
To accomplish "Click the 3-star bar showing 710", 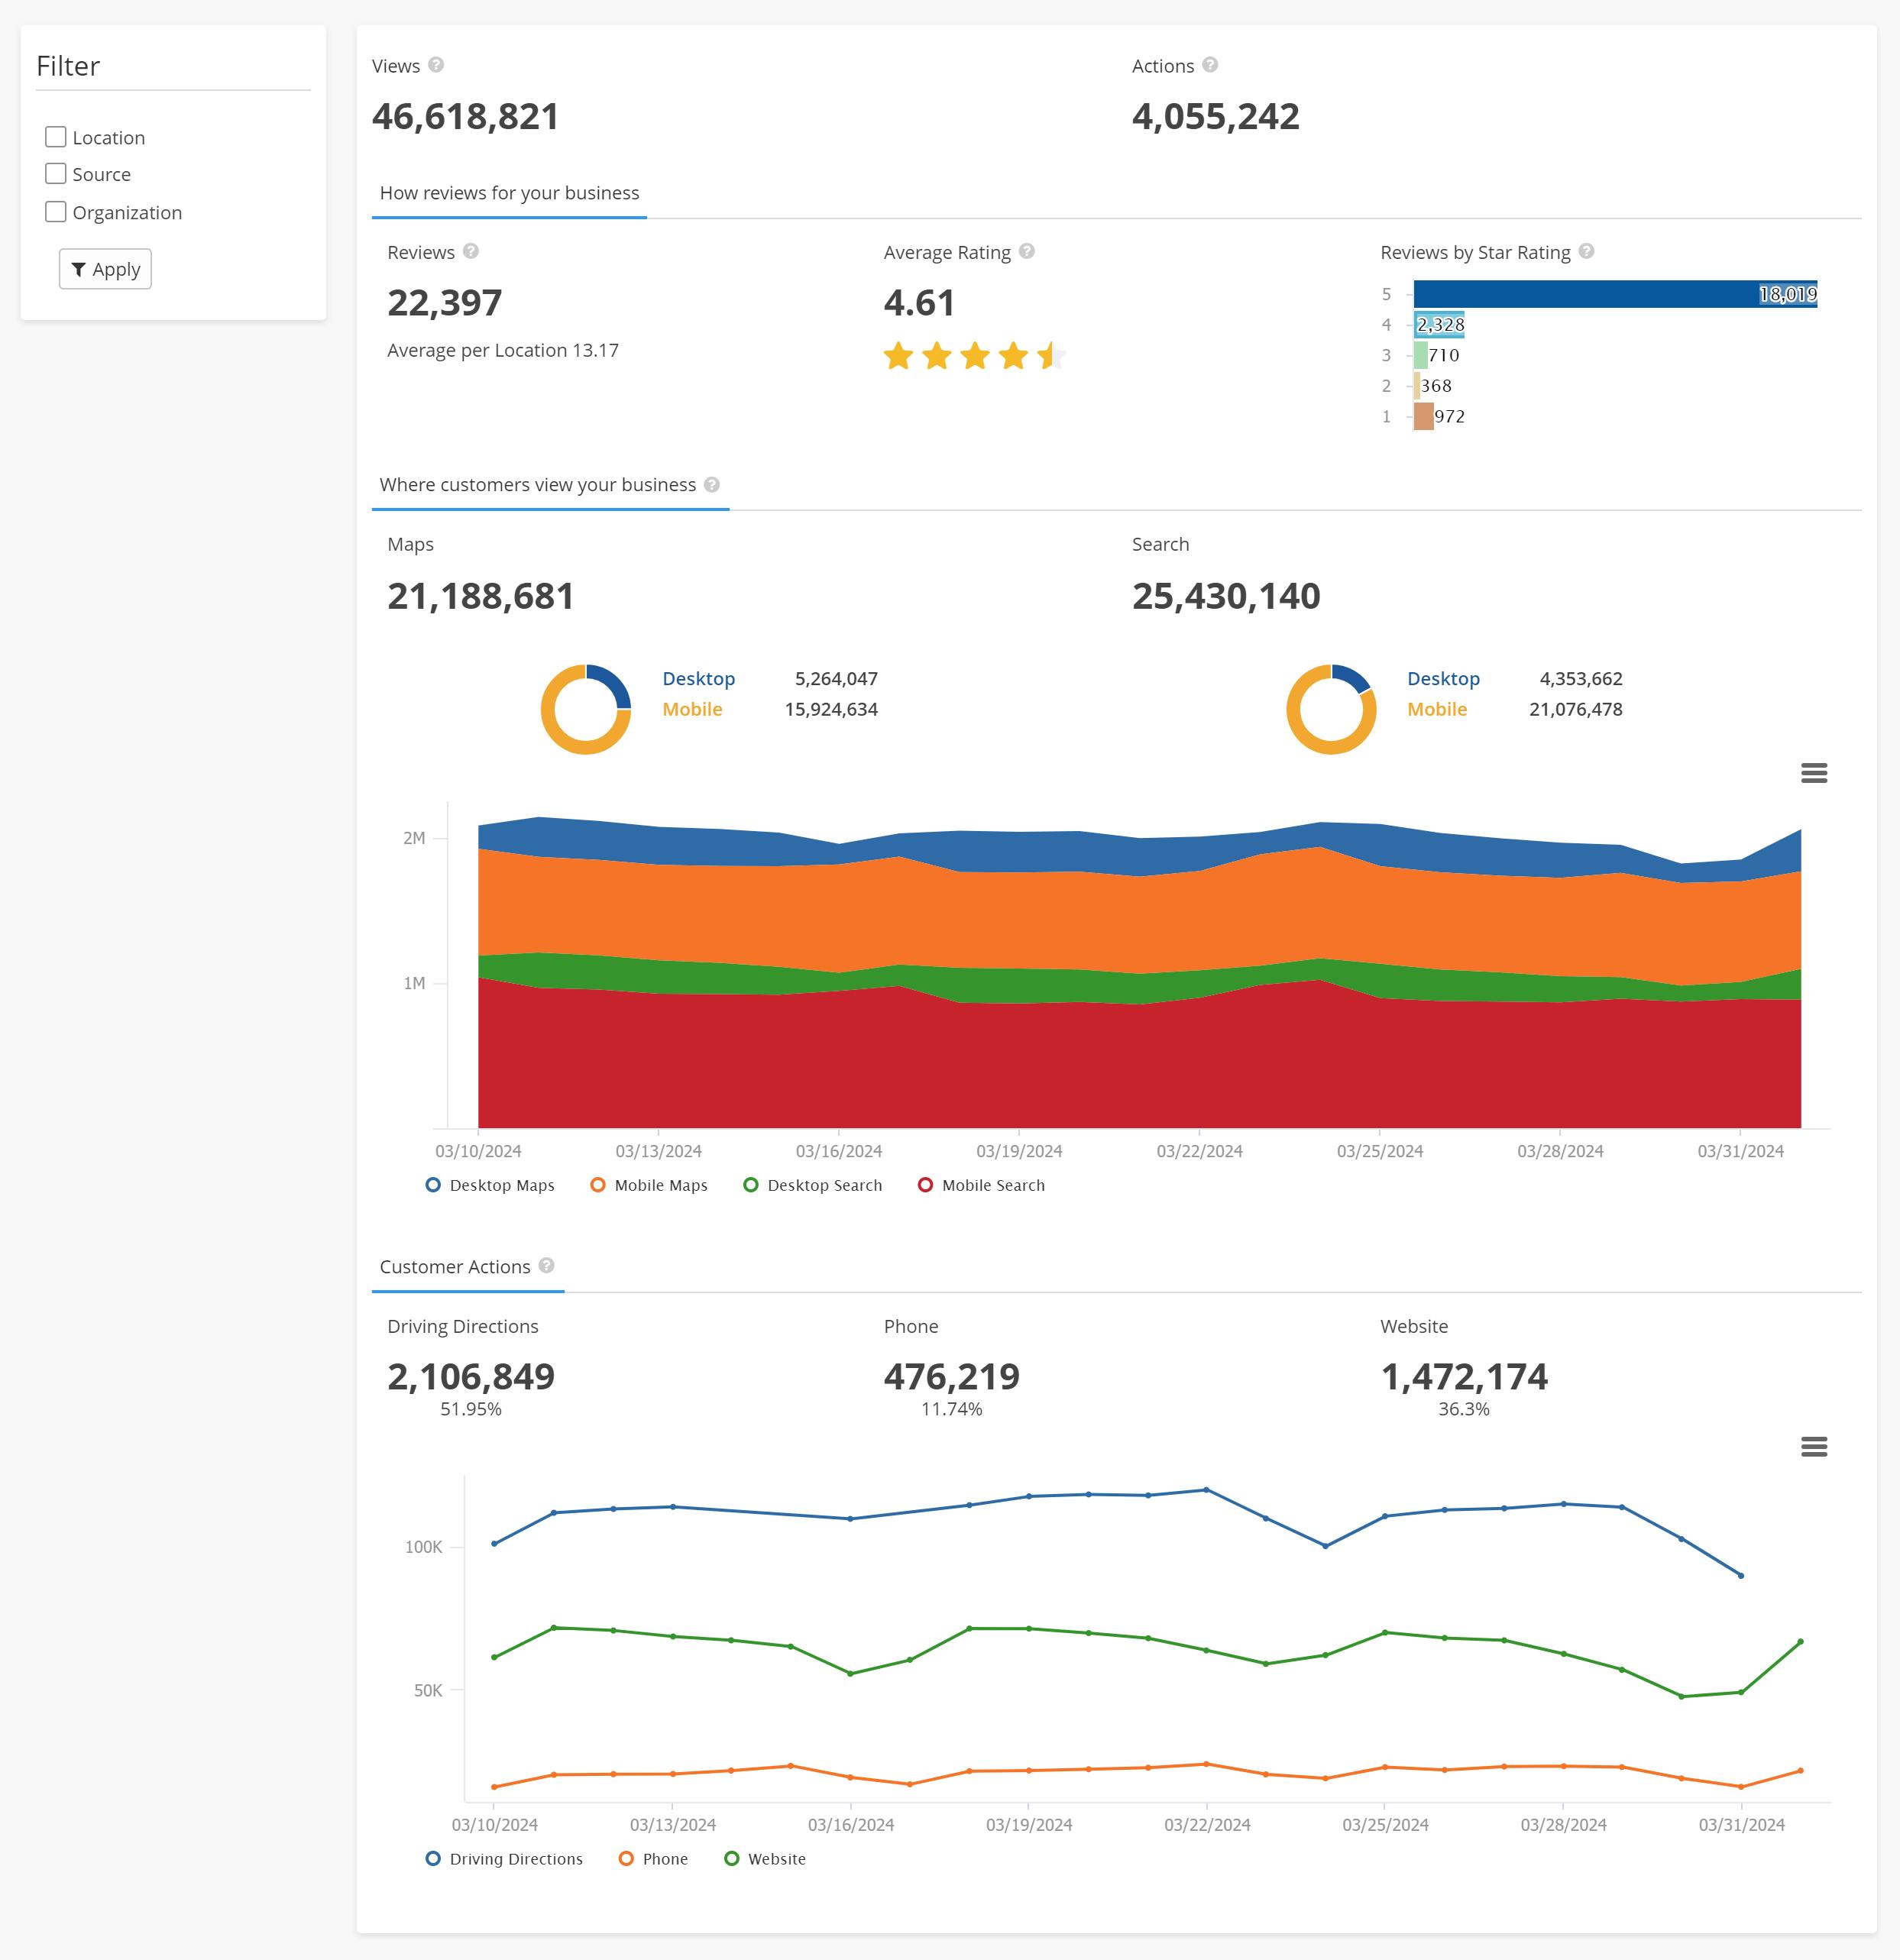I will coord(1421,355).
